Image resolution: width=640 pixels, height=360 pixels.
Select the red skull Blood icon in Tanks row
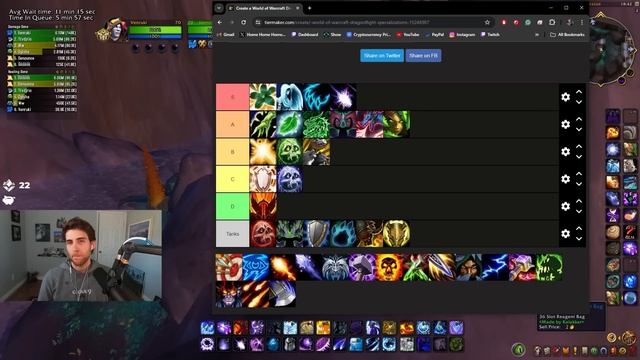coord(263,233)
